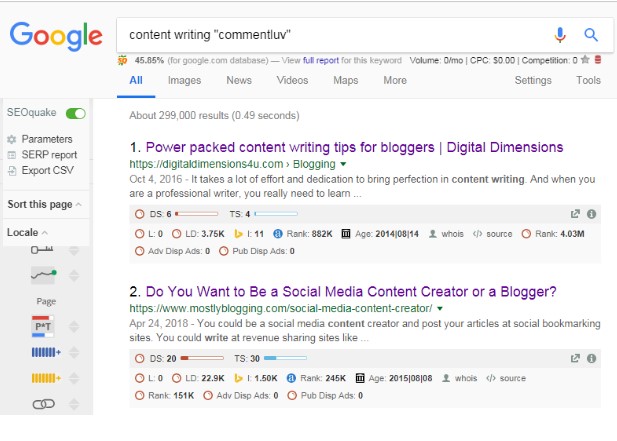This screenshot has height=441, width=617.
Task: Open result 2 SEOquake external link icon
Action: click(x=575, y=358)
